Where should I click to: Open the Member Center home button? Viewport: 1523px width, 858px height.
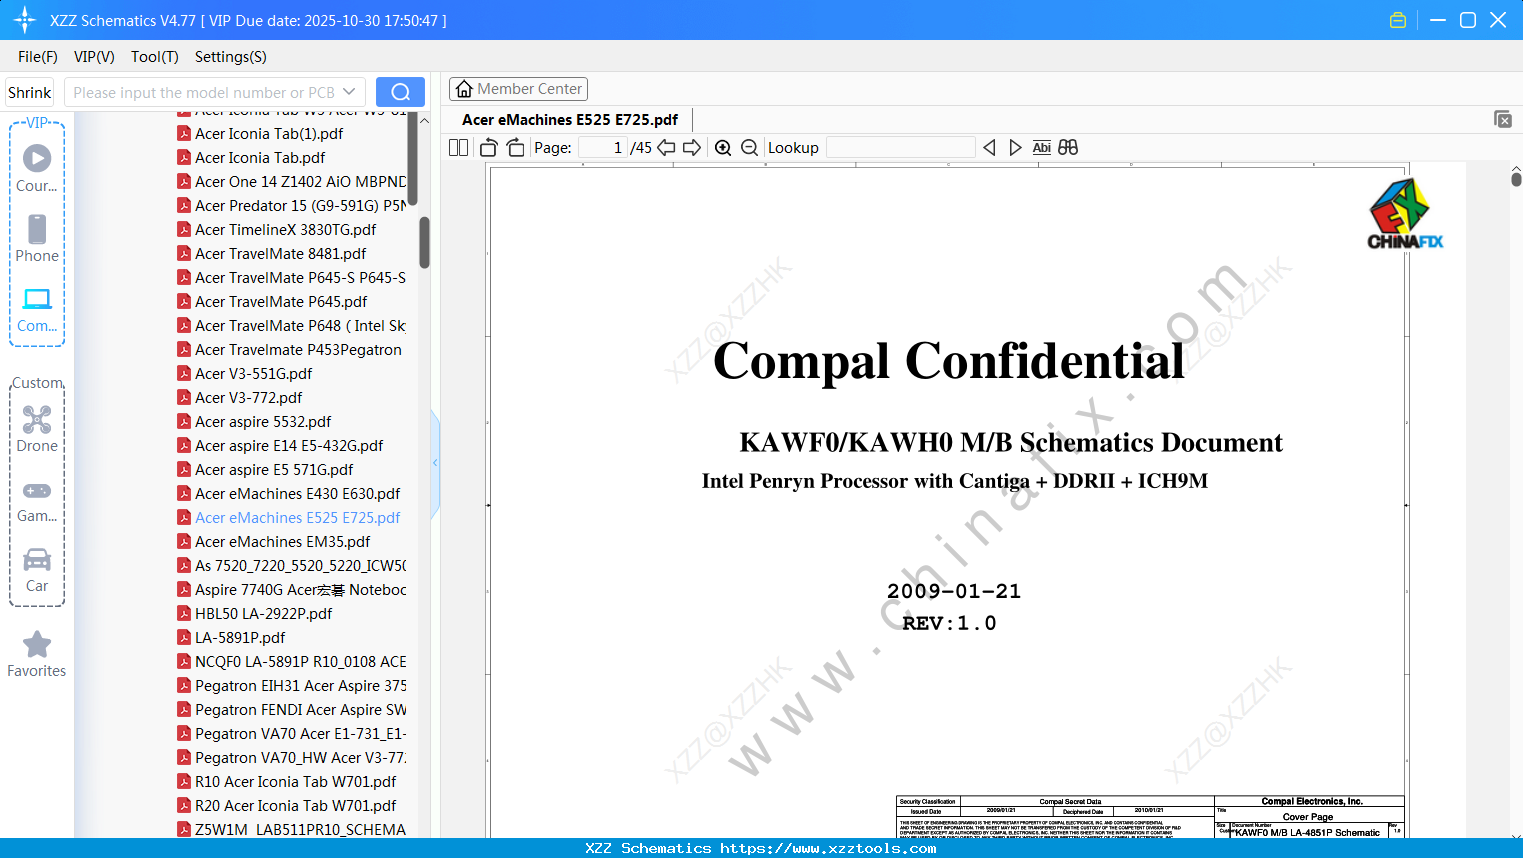[518, 89]
